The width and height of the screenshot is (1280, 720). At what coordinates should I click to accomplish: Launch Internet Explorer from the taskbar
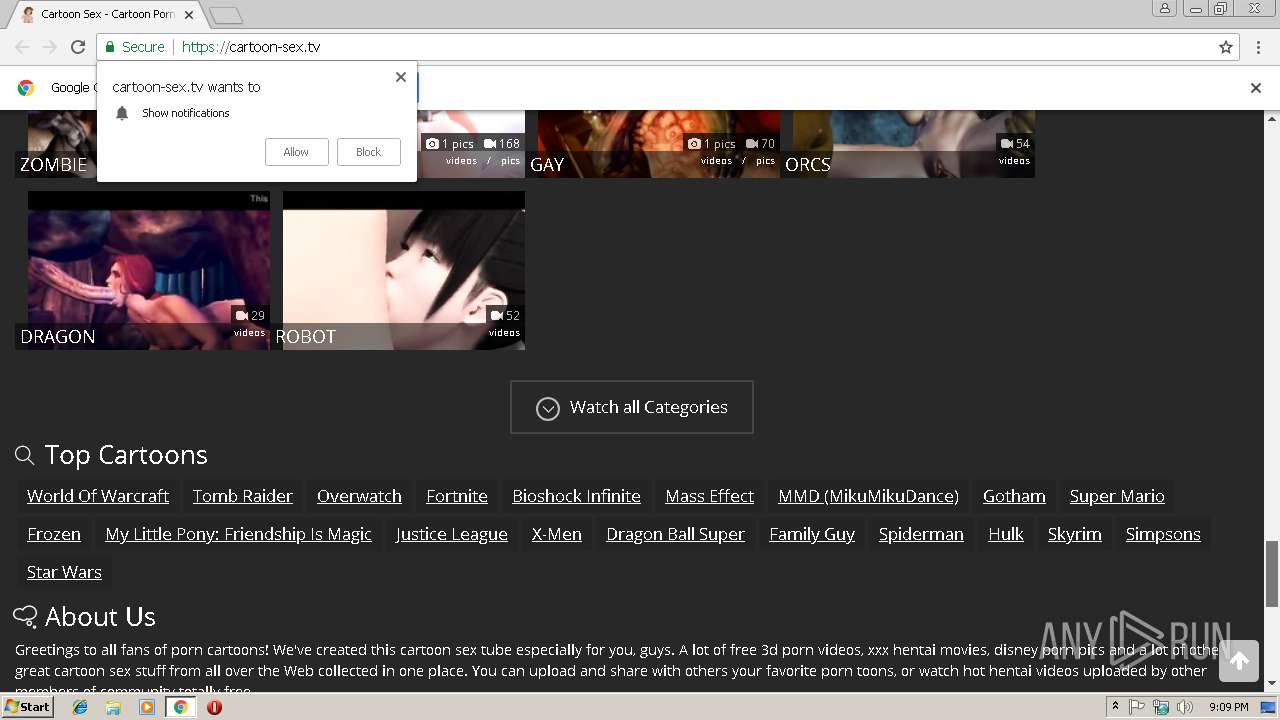coord(80,707)
